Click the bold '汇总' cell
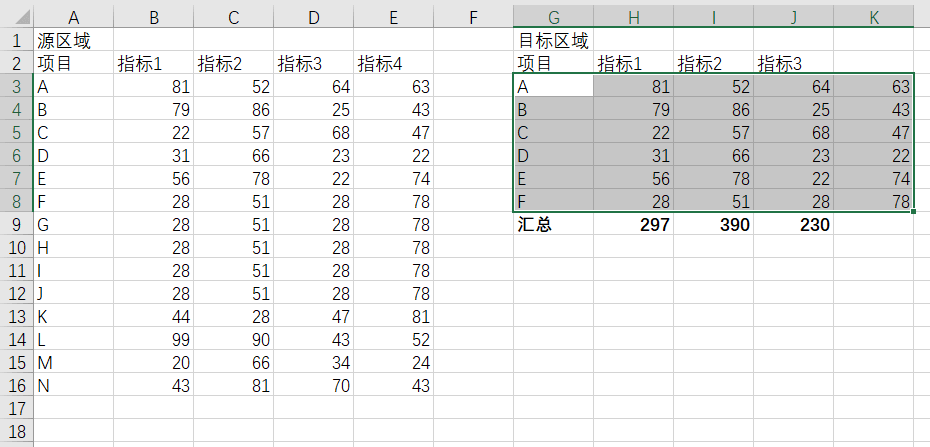 pyautogui.click(x=553, y=225)
